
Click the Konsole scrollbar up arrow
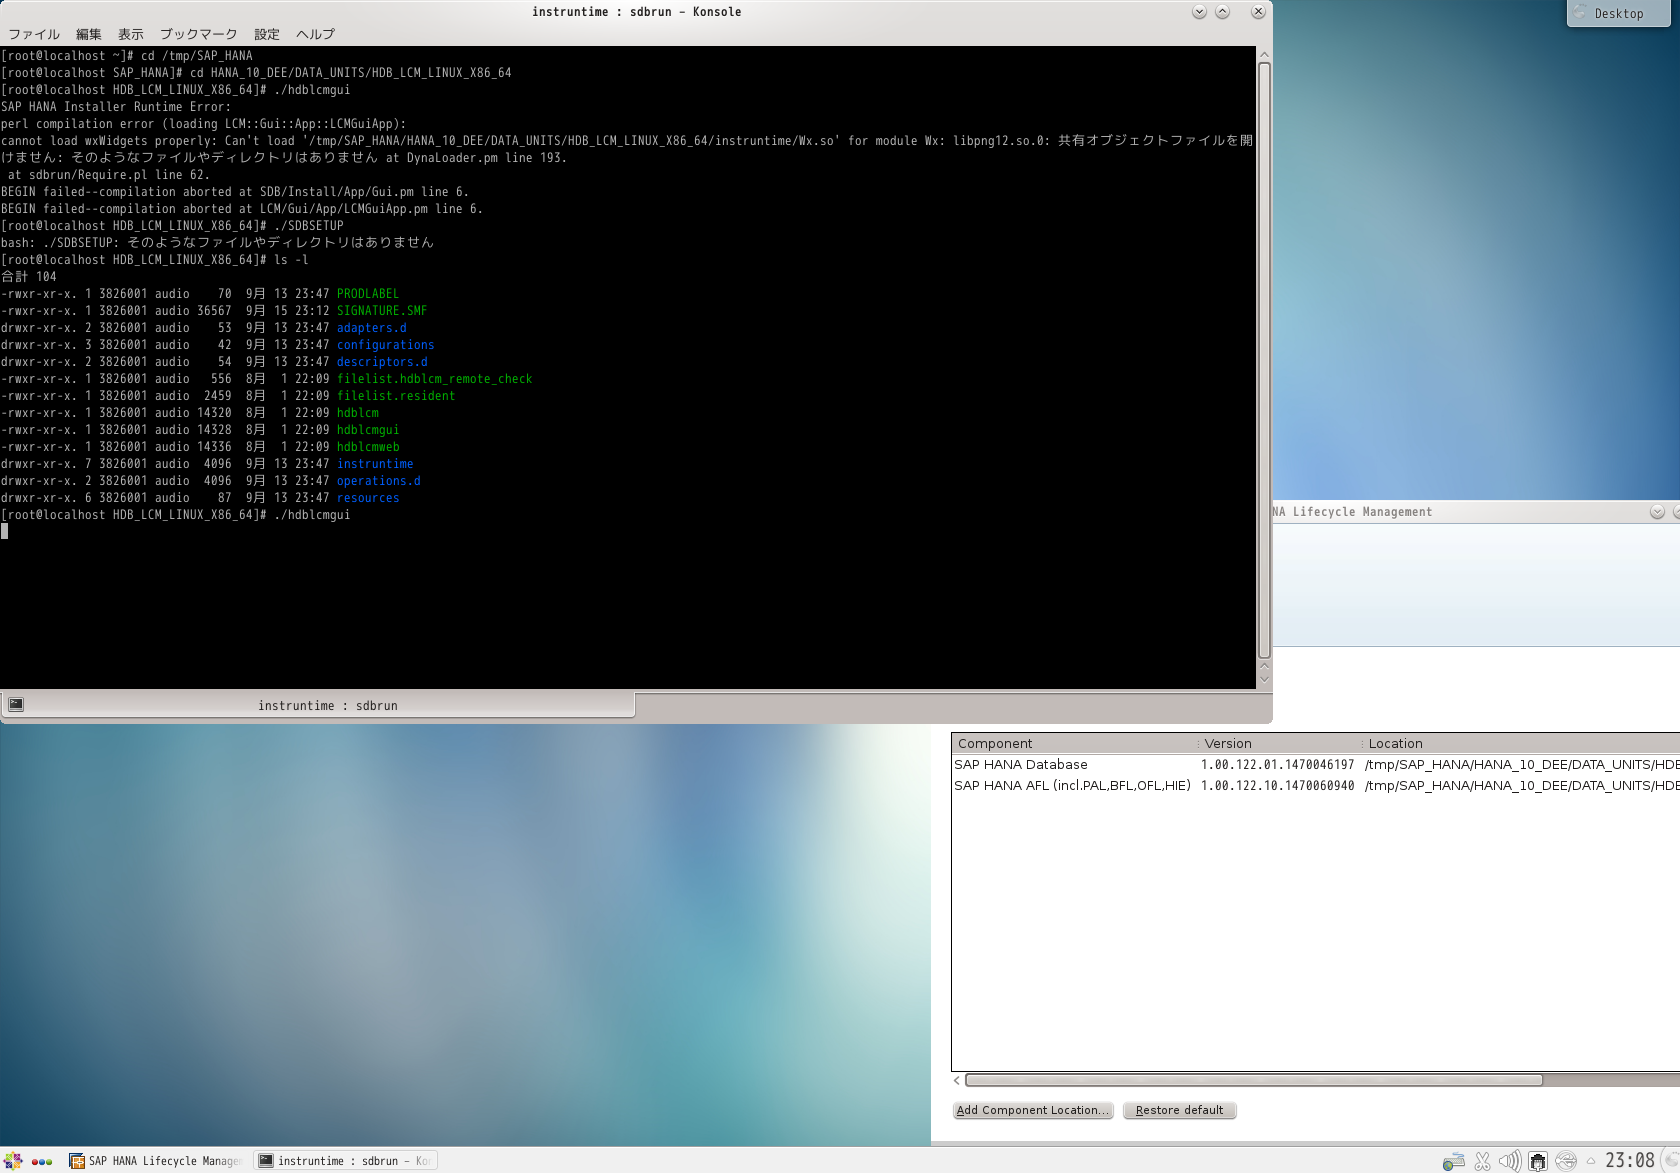1264,54
